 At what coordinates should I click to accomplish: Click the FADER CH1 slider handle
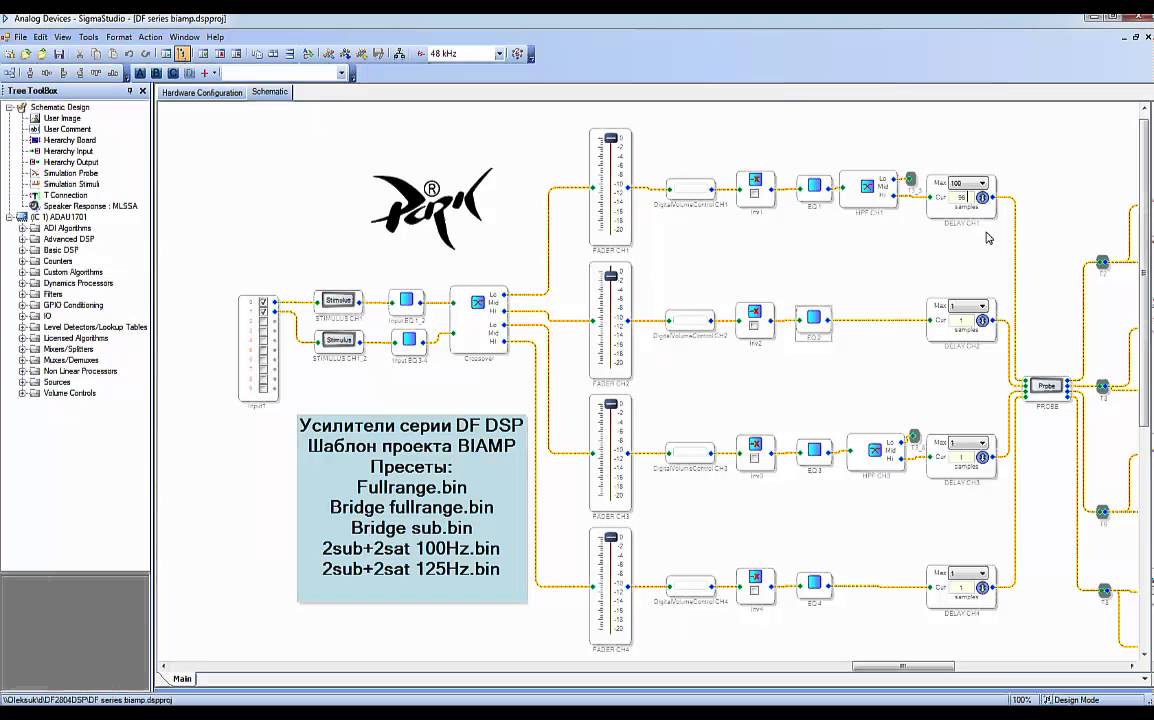pyautogui.click(x=611, y=138)
